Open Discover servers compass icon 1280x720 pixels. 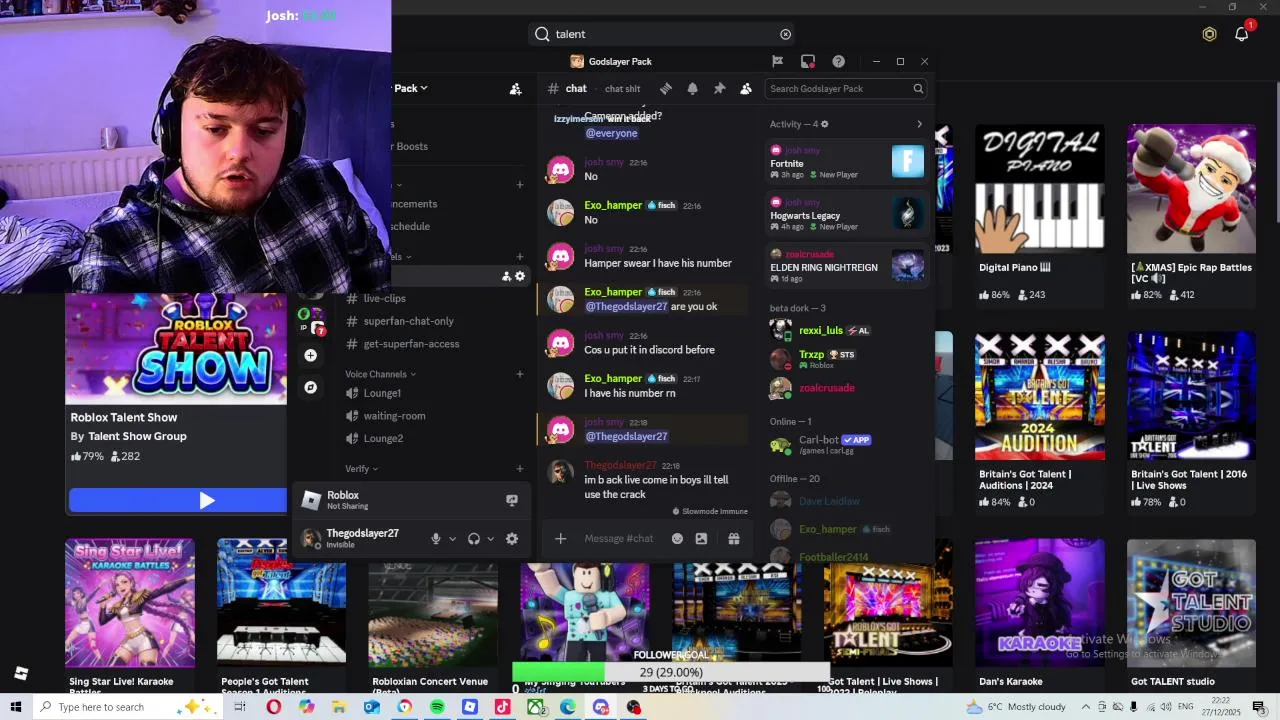pyautogui.click(x=310, y=387)
